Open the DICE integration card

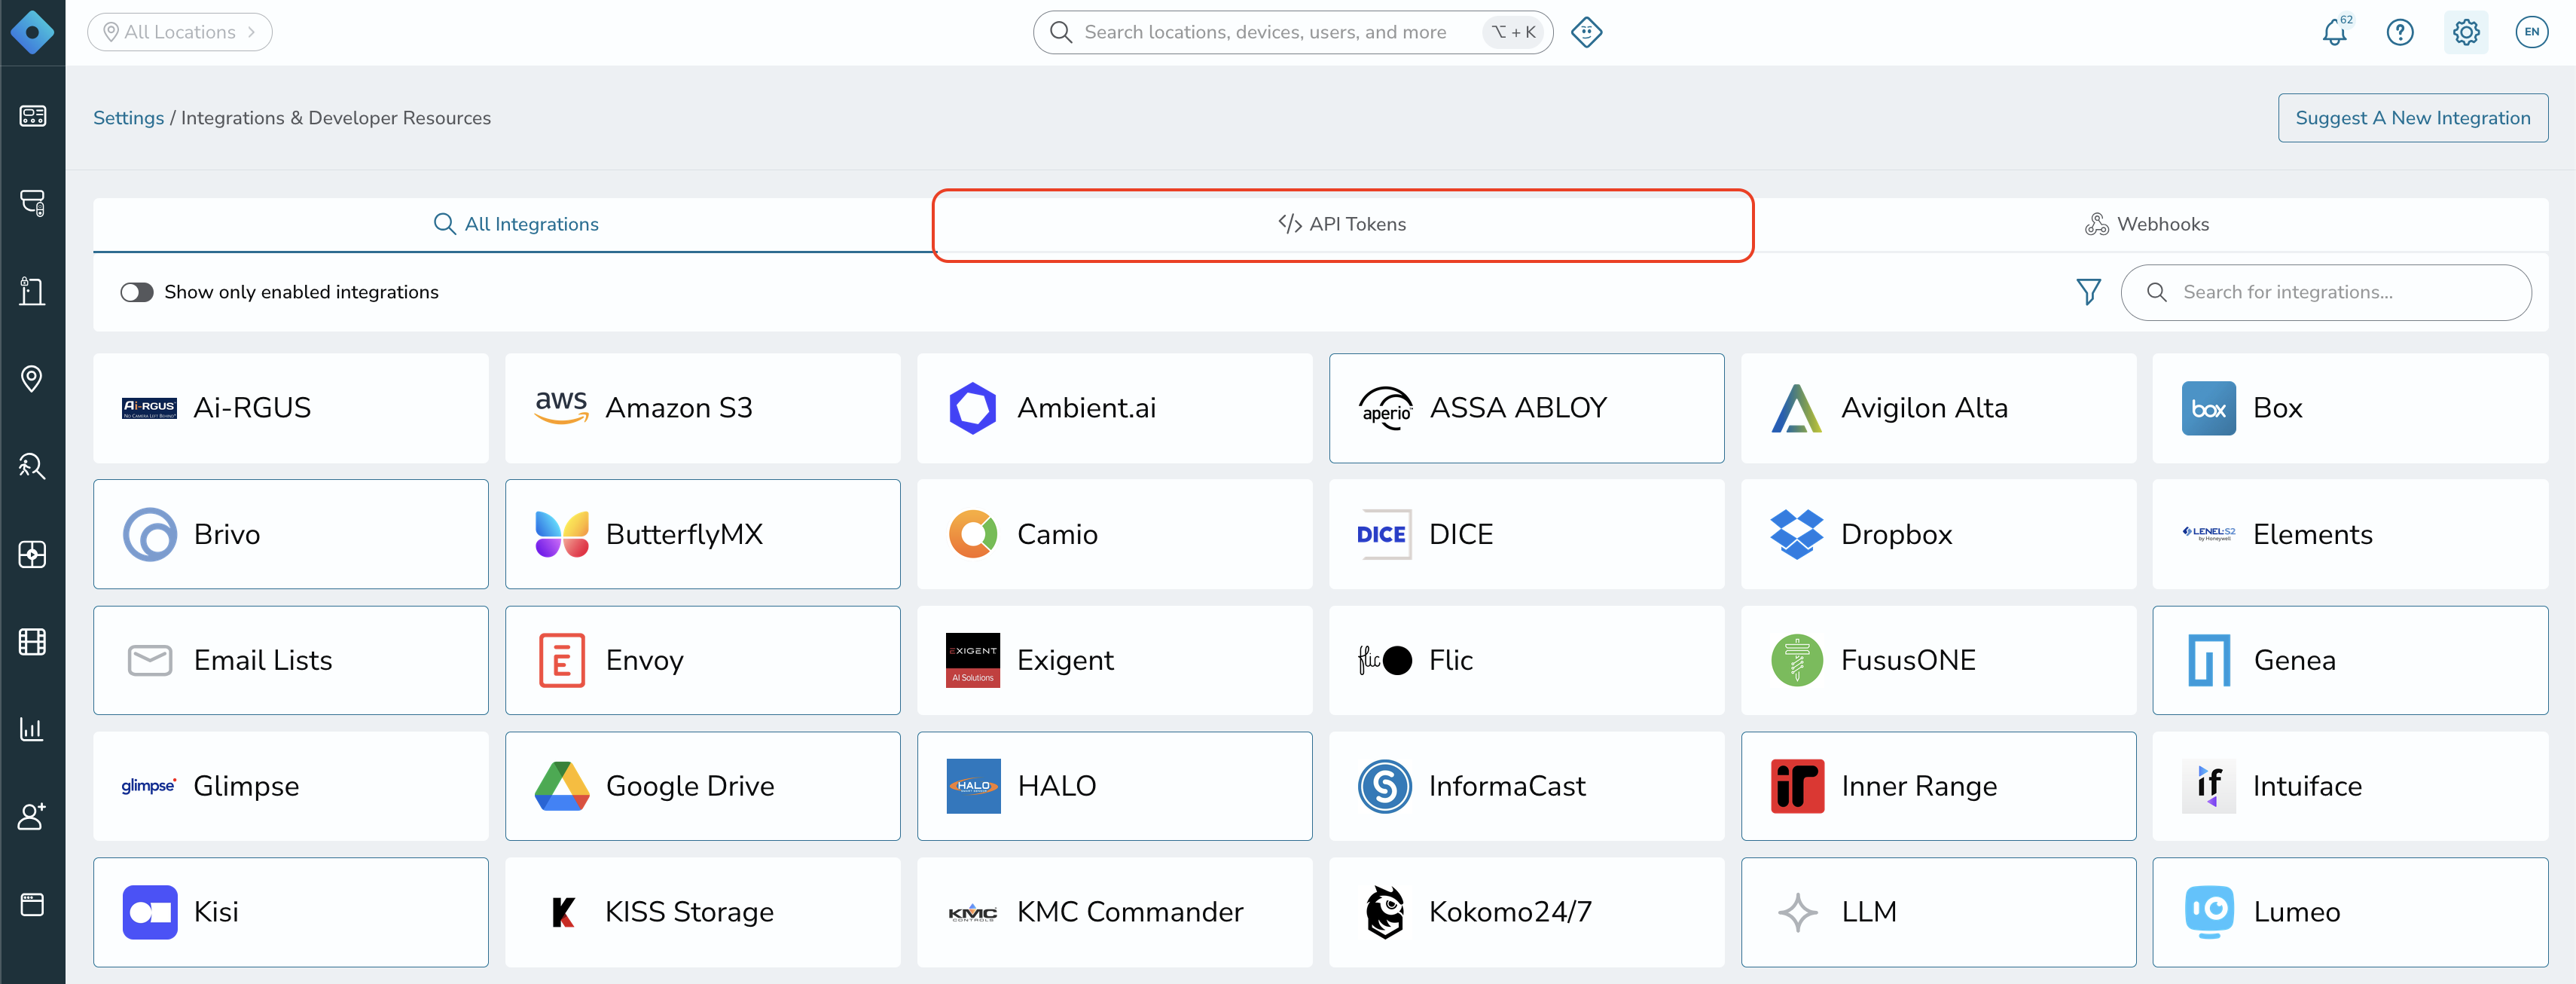pos(1527,534)
